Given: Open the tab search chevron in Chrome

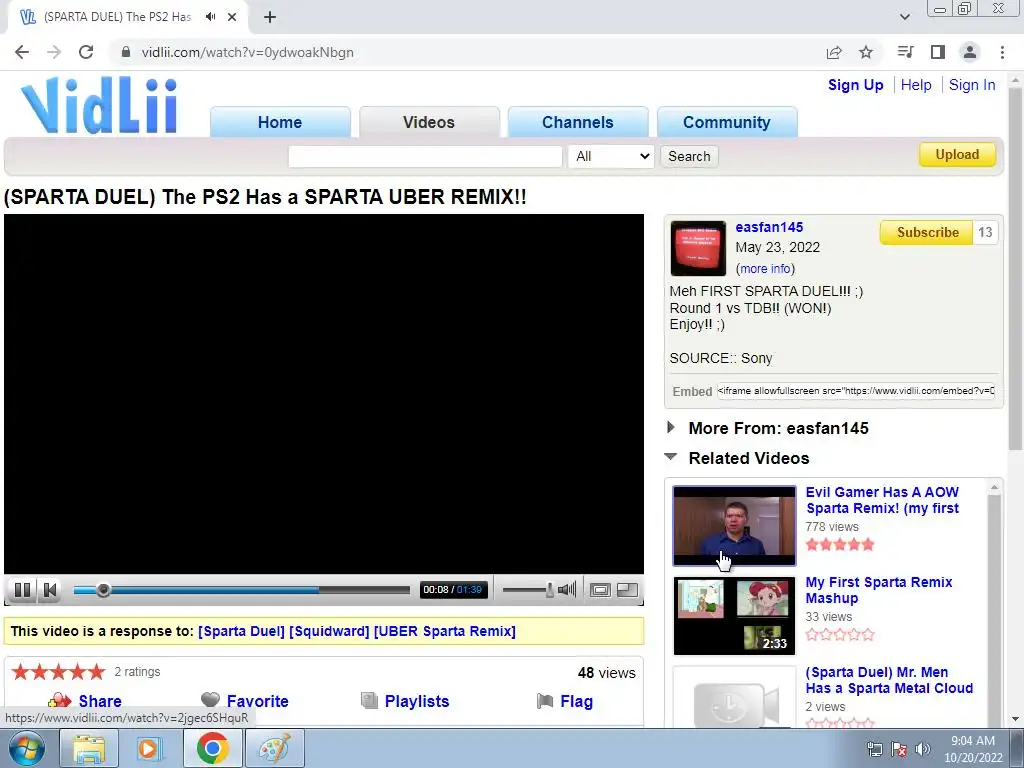Looking at the screenshot, I should tap(904, 17).
